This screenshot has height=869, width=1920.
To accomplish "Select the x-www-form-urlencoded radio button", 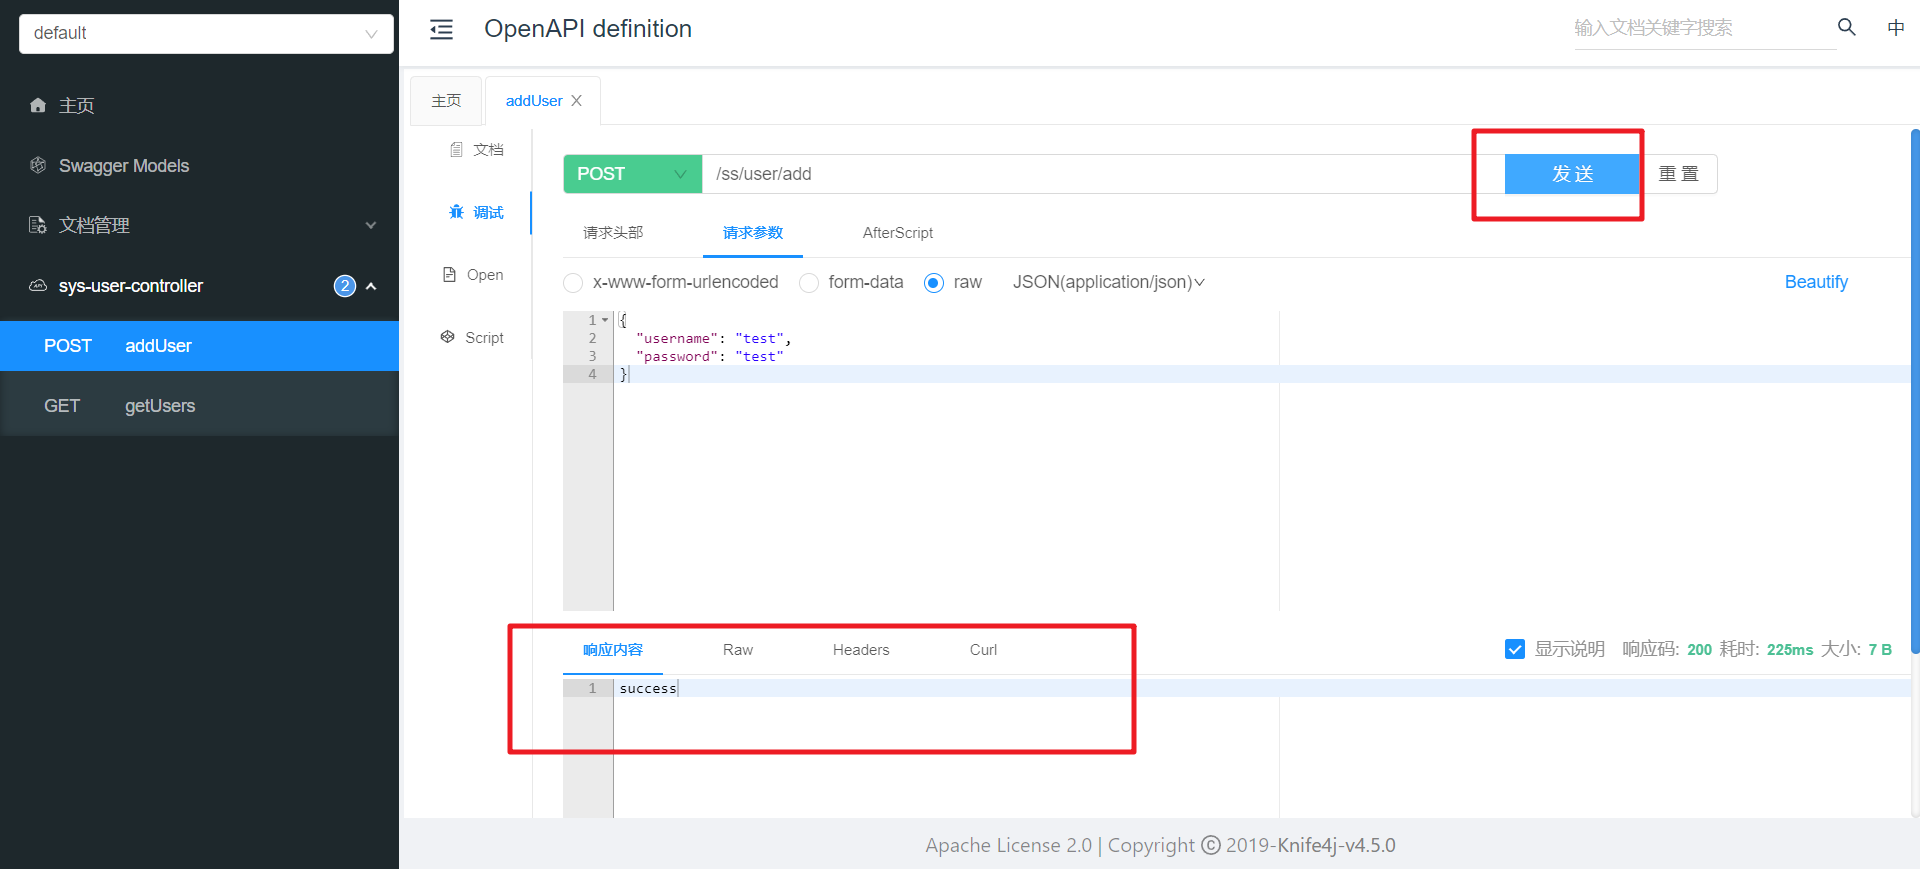I will [573, 283].
